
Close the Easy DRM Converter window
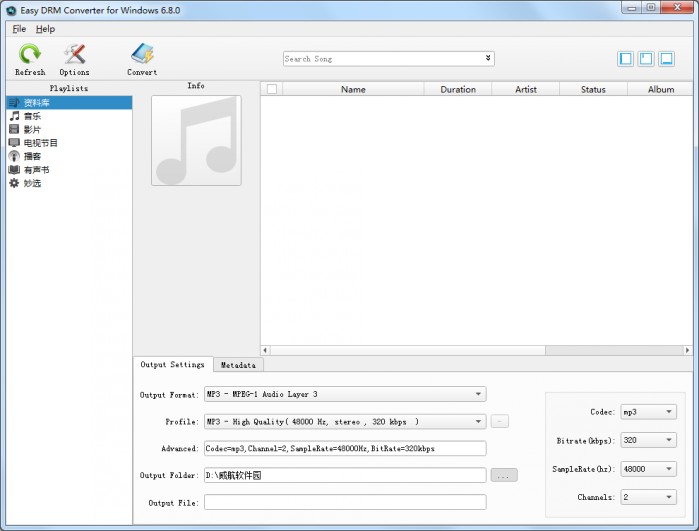tap(677, 8)
